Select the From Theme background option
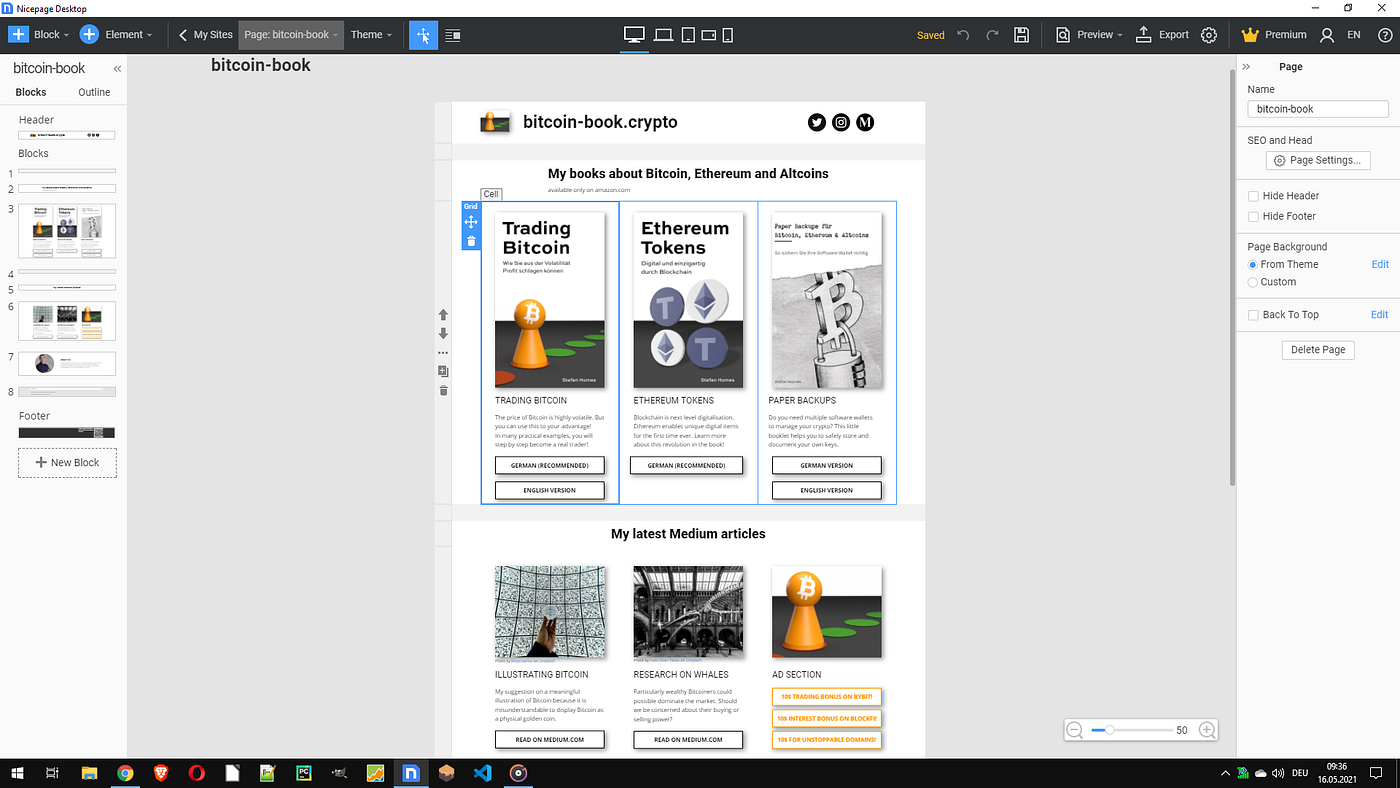This screenshot has width=1400, height=788. pos(1253,264)
